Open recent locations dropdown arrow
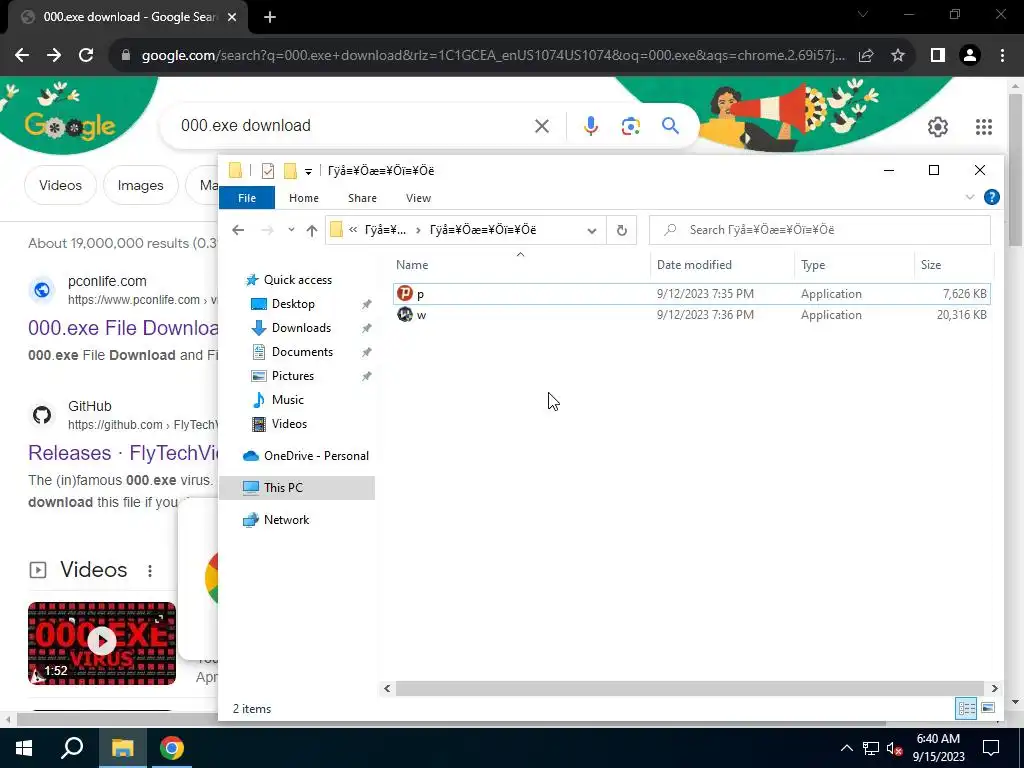The image size is (1024, 768). pyautogui.click(x=291, y=230)
